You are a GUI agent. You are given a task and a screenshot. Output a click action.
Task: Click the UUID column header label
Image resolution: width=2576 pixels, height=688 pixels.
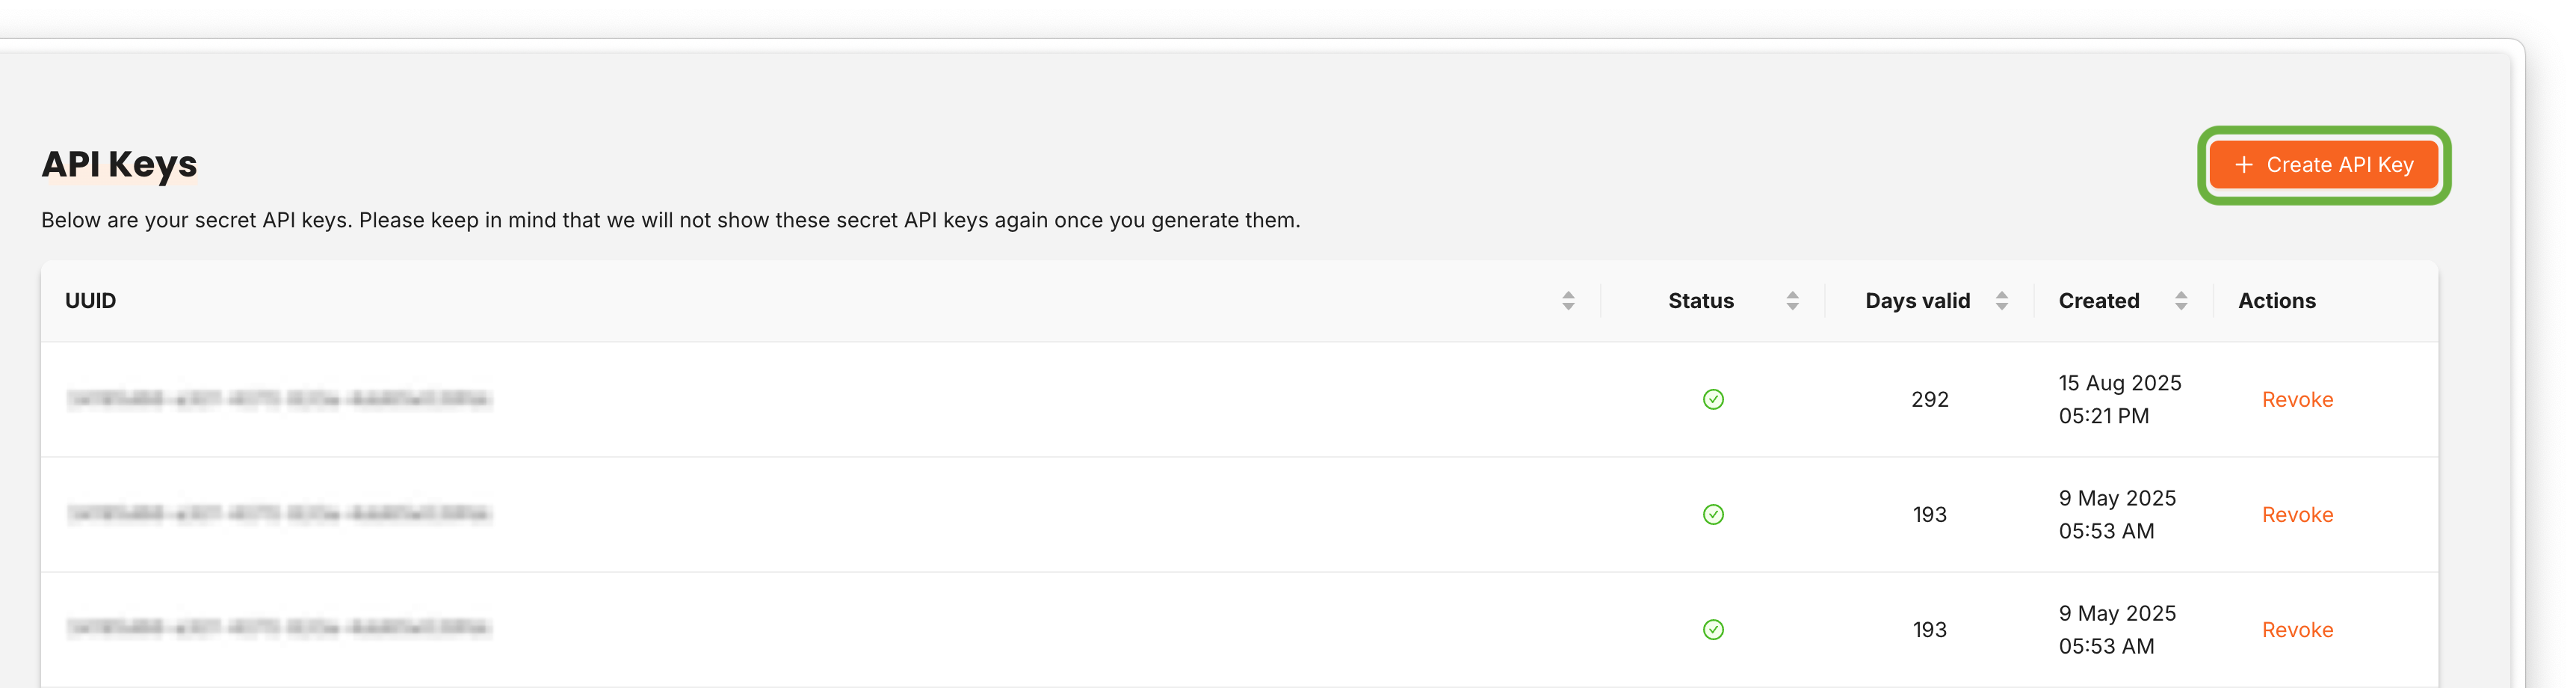coord(91,301)
